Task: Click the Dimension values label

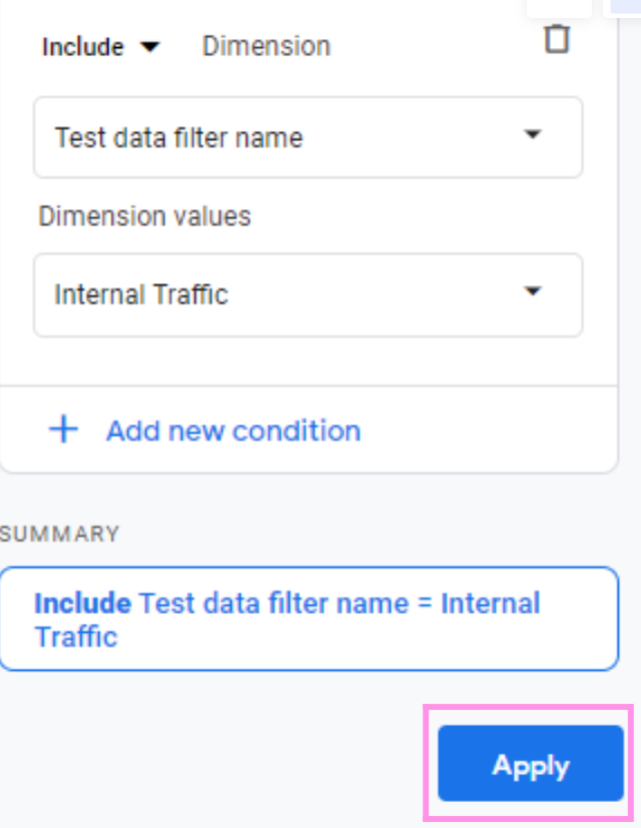Action: [x=145, y=216]
